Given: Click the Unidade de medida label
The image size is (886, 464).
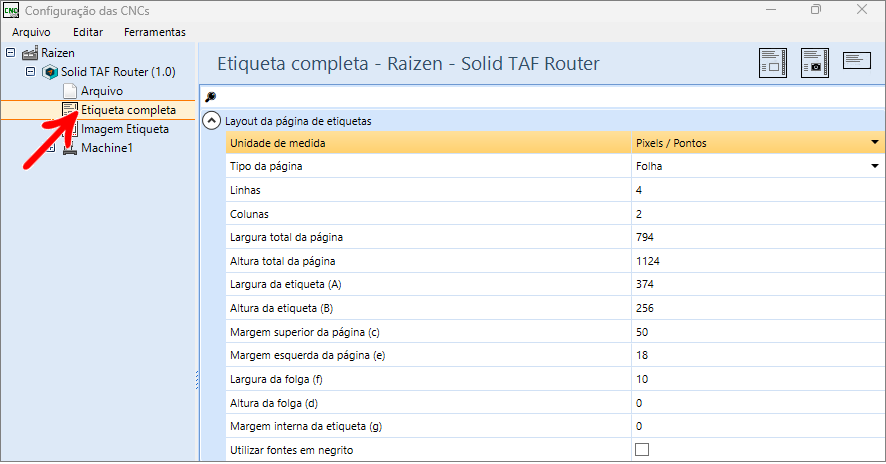Looking at the screenshot, I should click(x=277, y=143).
